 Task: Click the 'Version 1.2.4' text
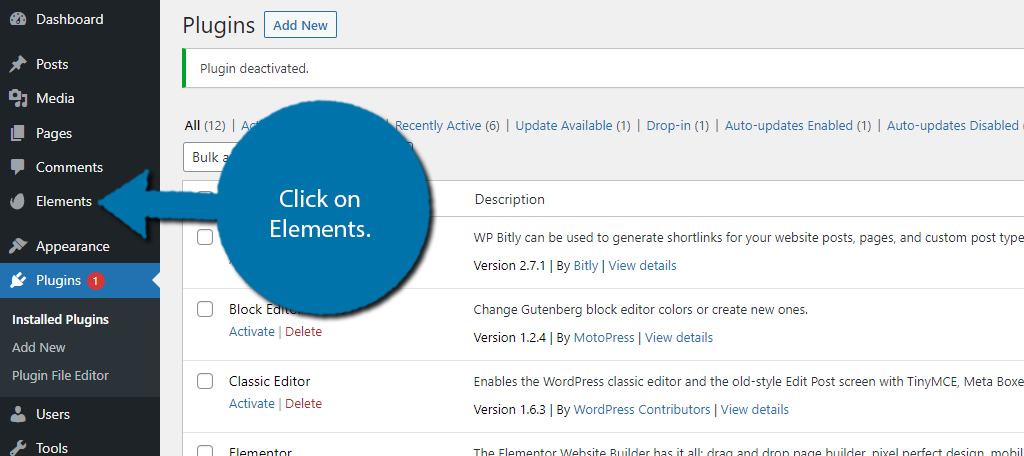509,338
